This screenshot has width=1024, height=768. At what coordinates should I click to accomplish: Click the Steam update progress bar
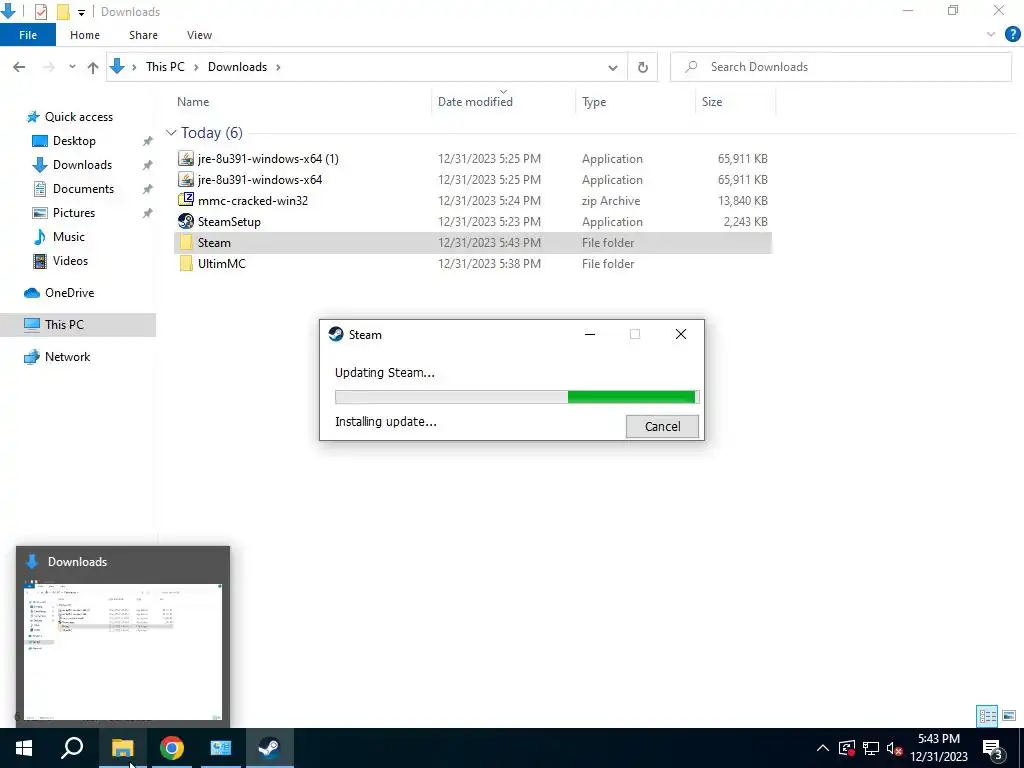coord(517,396)
